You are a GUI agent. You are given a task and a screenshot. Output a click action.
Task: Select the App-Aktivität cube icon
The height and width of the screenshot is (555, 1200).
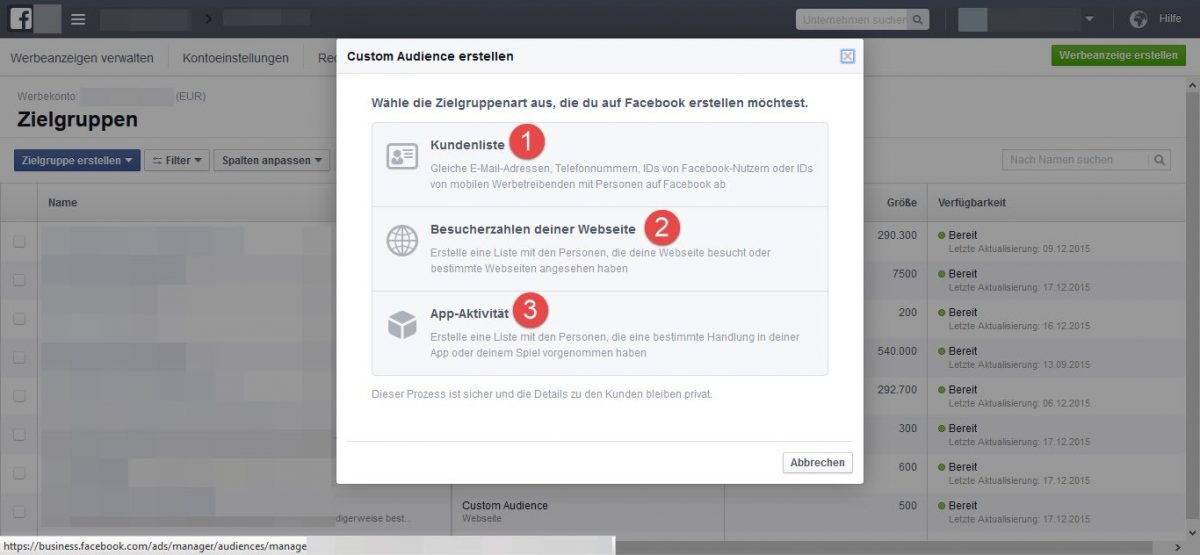pyautogui.click(x=402, y=325)
